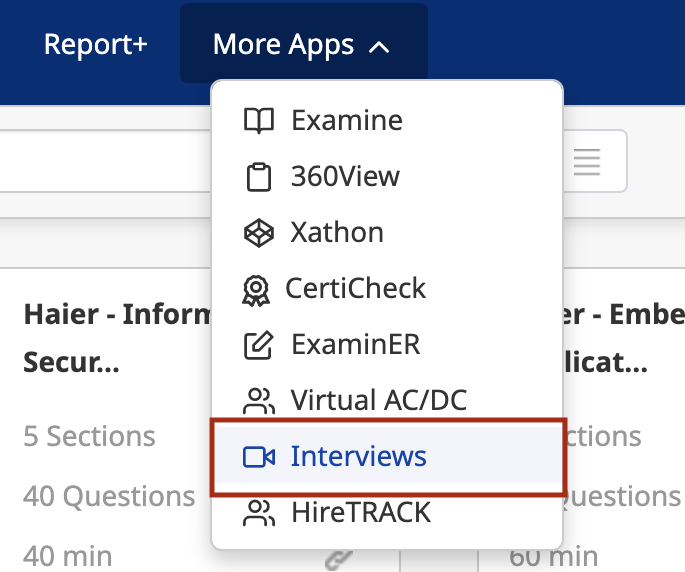This screenshot has height=572, width=685.
Task: Click the ExaminER edit pencil icon
Action: (x=259, y=345)
